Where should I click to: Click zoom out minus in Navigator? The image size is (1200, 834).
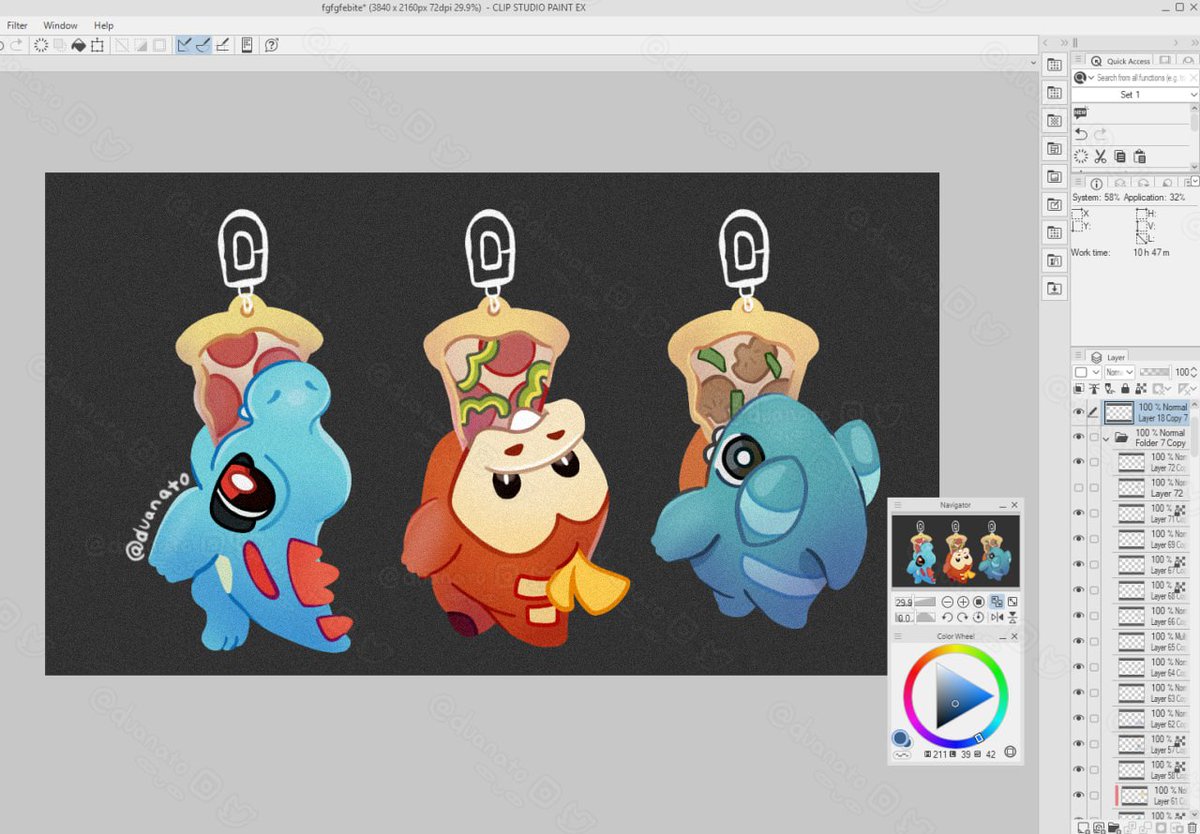pos(947,602)
